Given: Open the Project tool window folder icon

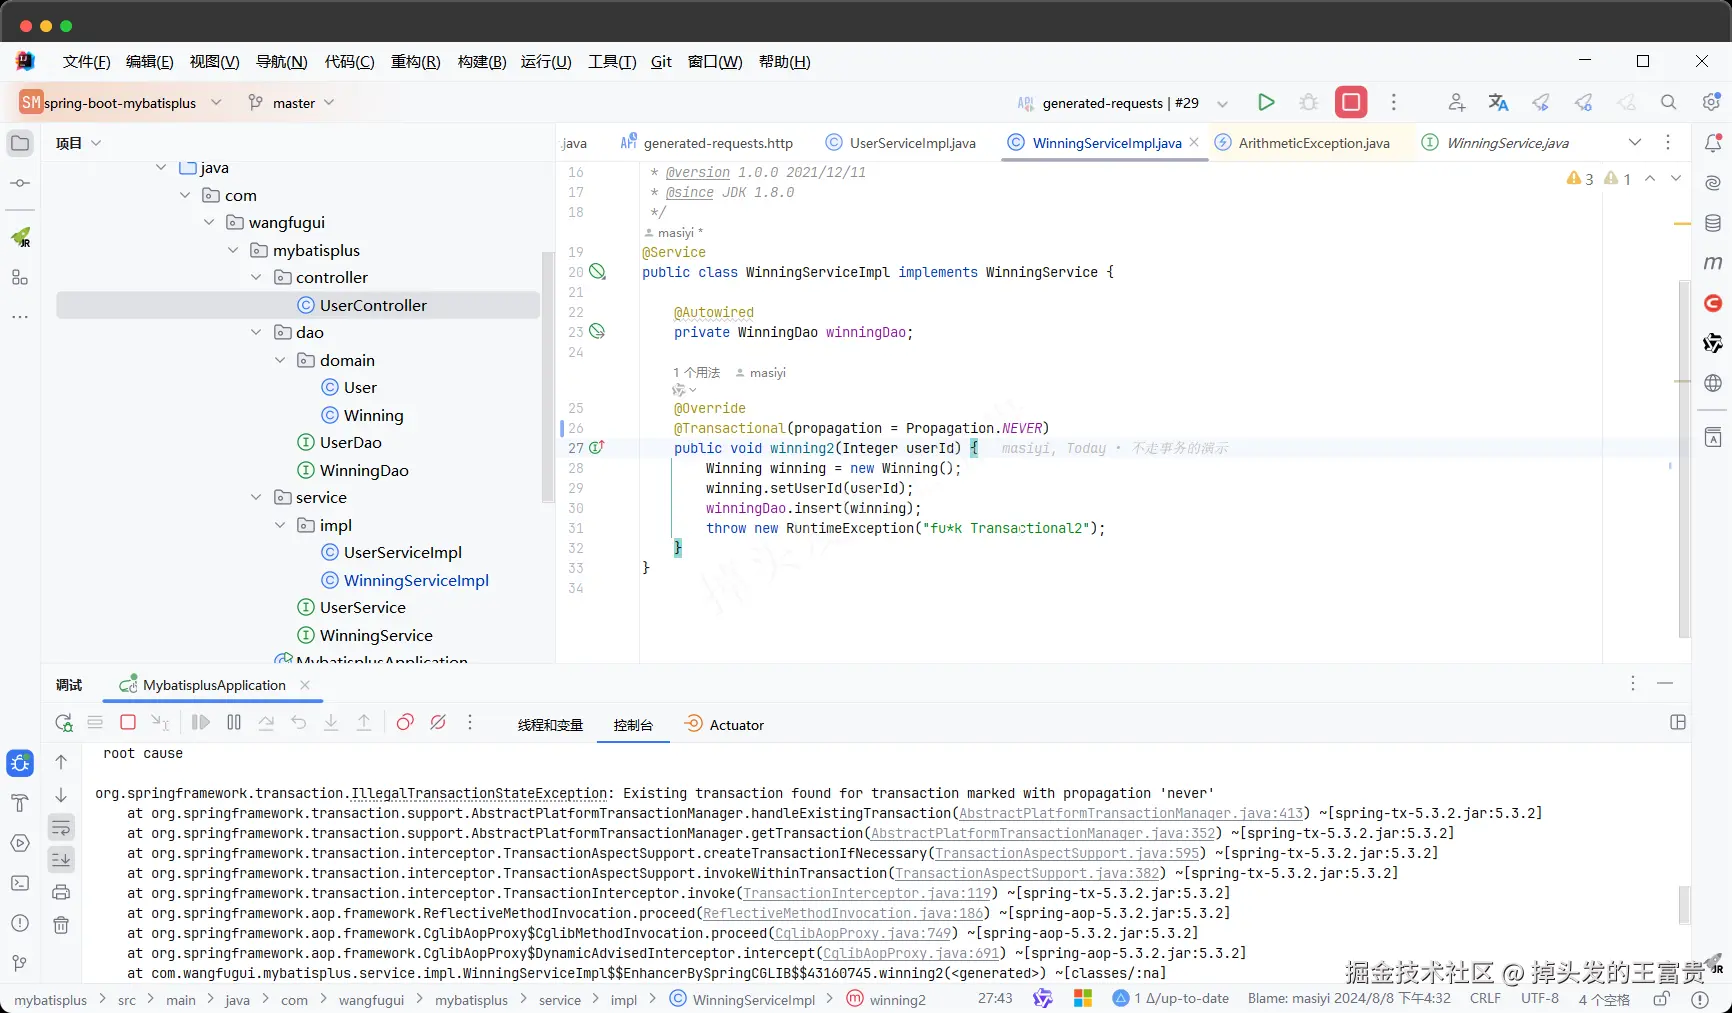Looking at the screenshot, I should tap(20, 143).
